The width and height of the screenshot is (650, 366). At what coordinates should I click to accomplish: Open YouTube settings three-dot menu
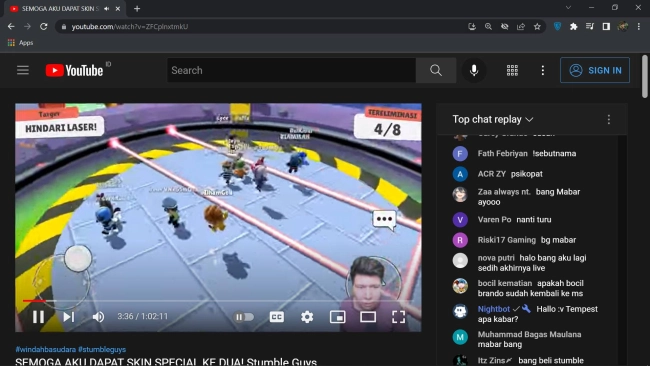click(x=543, y=70)
